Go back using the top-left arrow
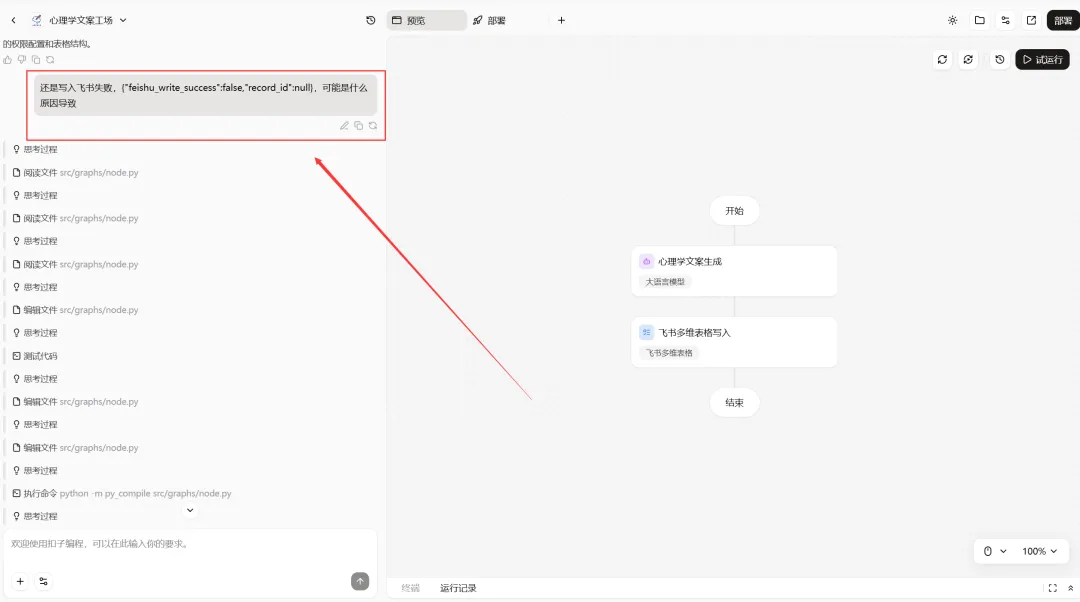 [x=13, y=21]
